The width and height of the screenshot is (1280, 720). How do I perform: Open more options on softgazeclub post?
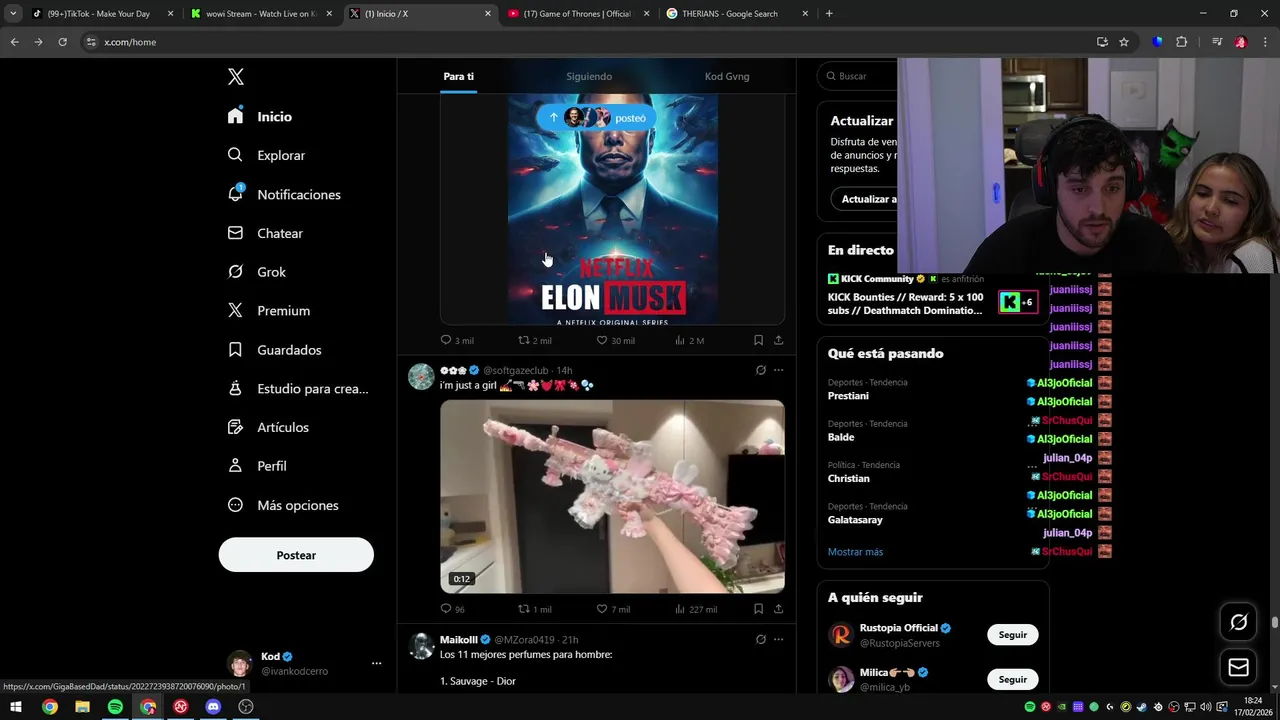pos(778,370)
